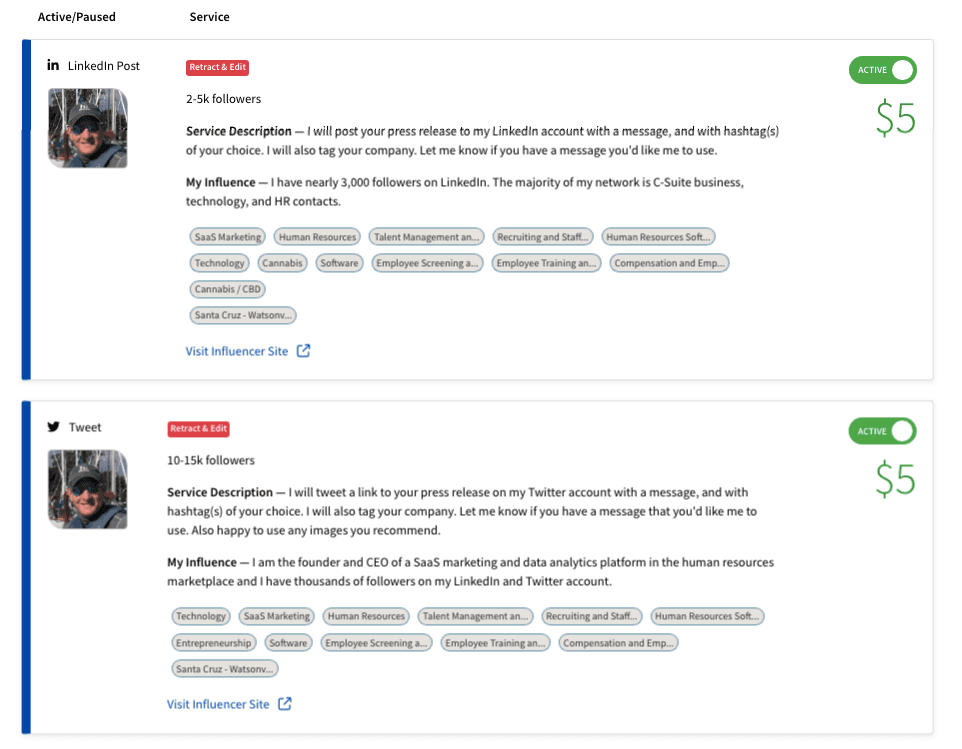Click the Tweet service profile photo

88,489
